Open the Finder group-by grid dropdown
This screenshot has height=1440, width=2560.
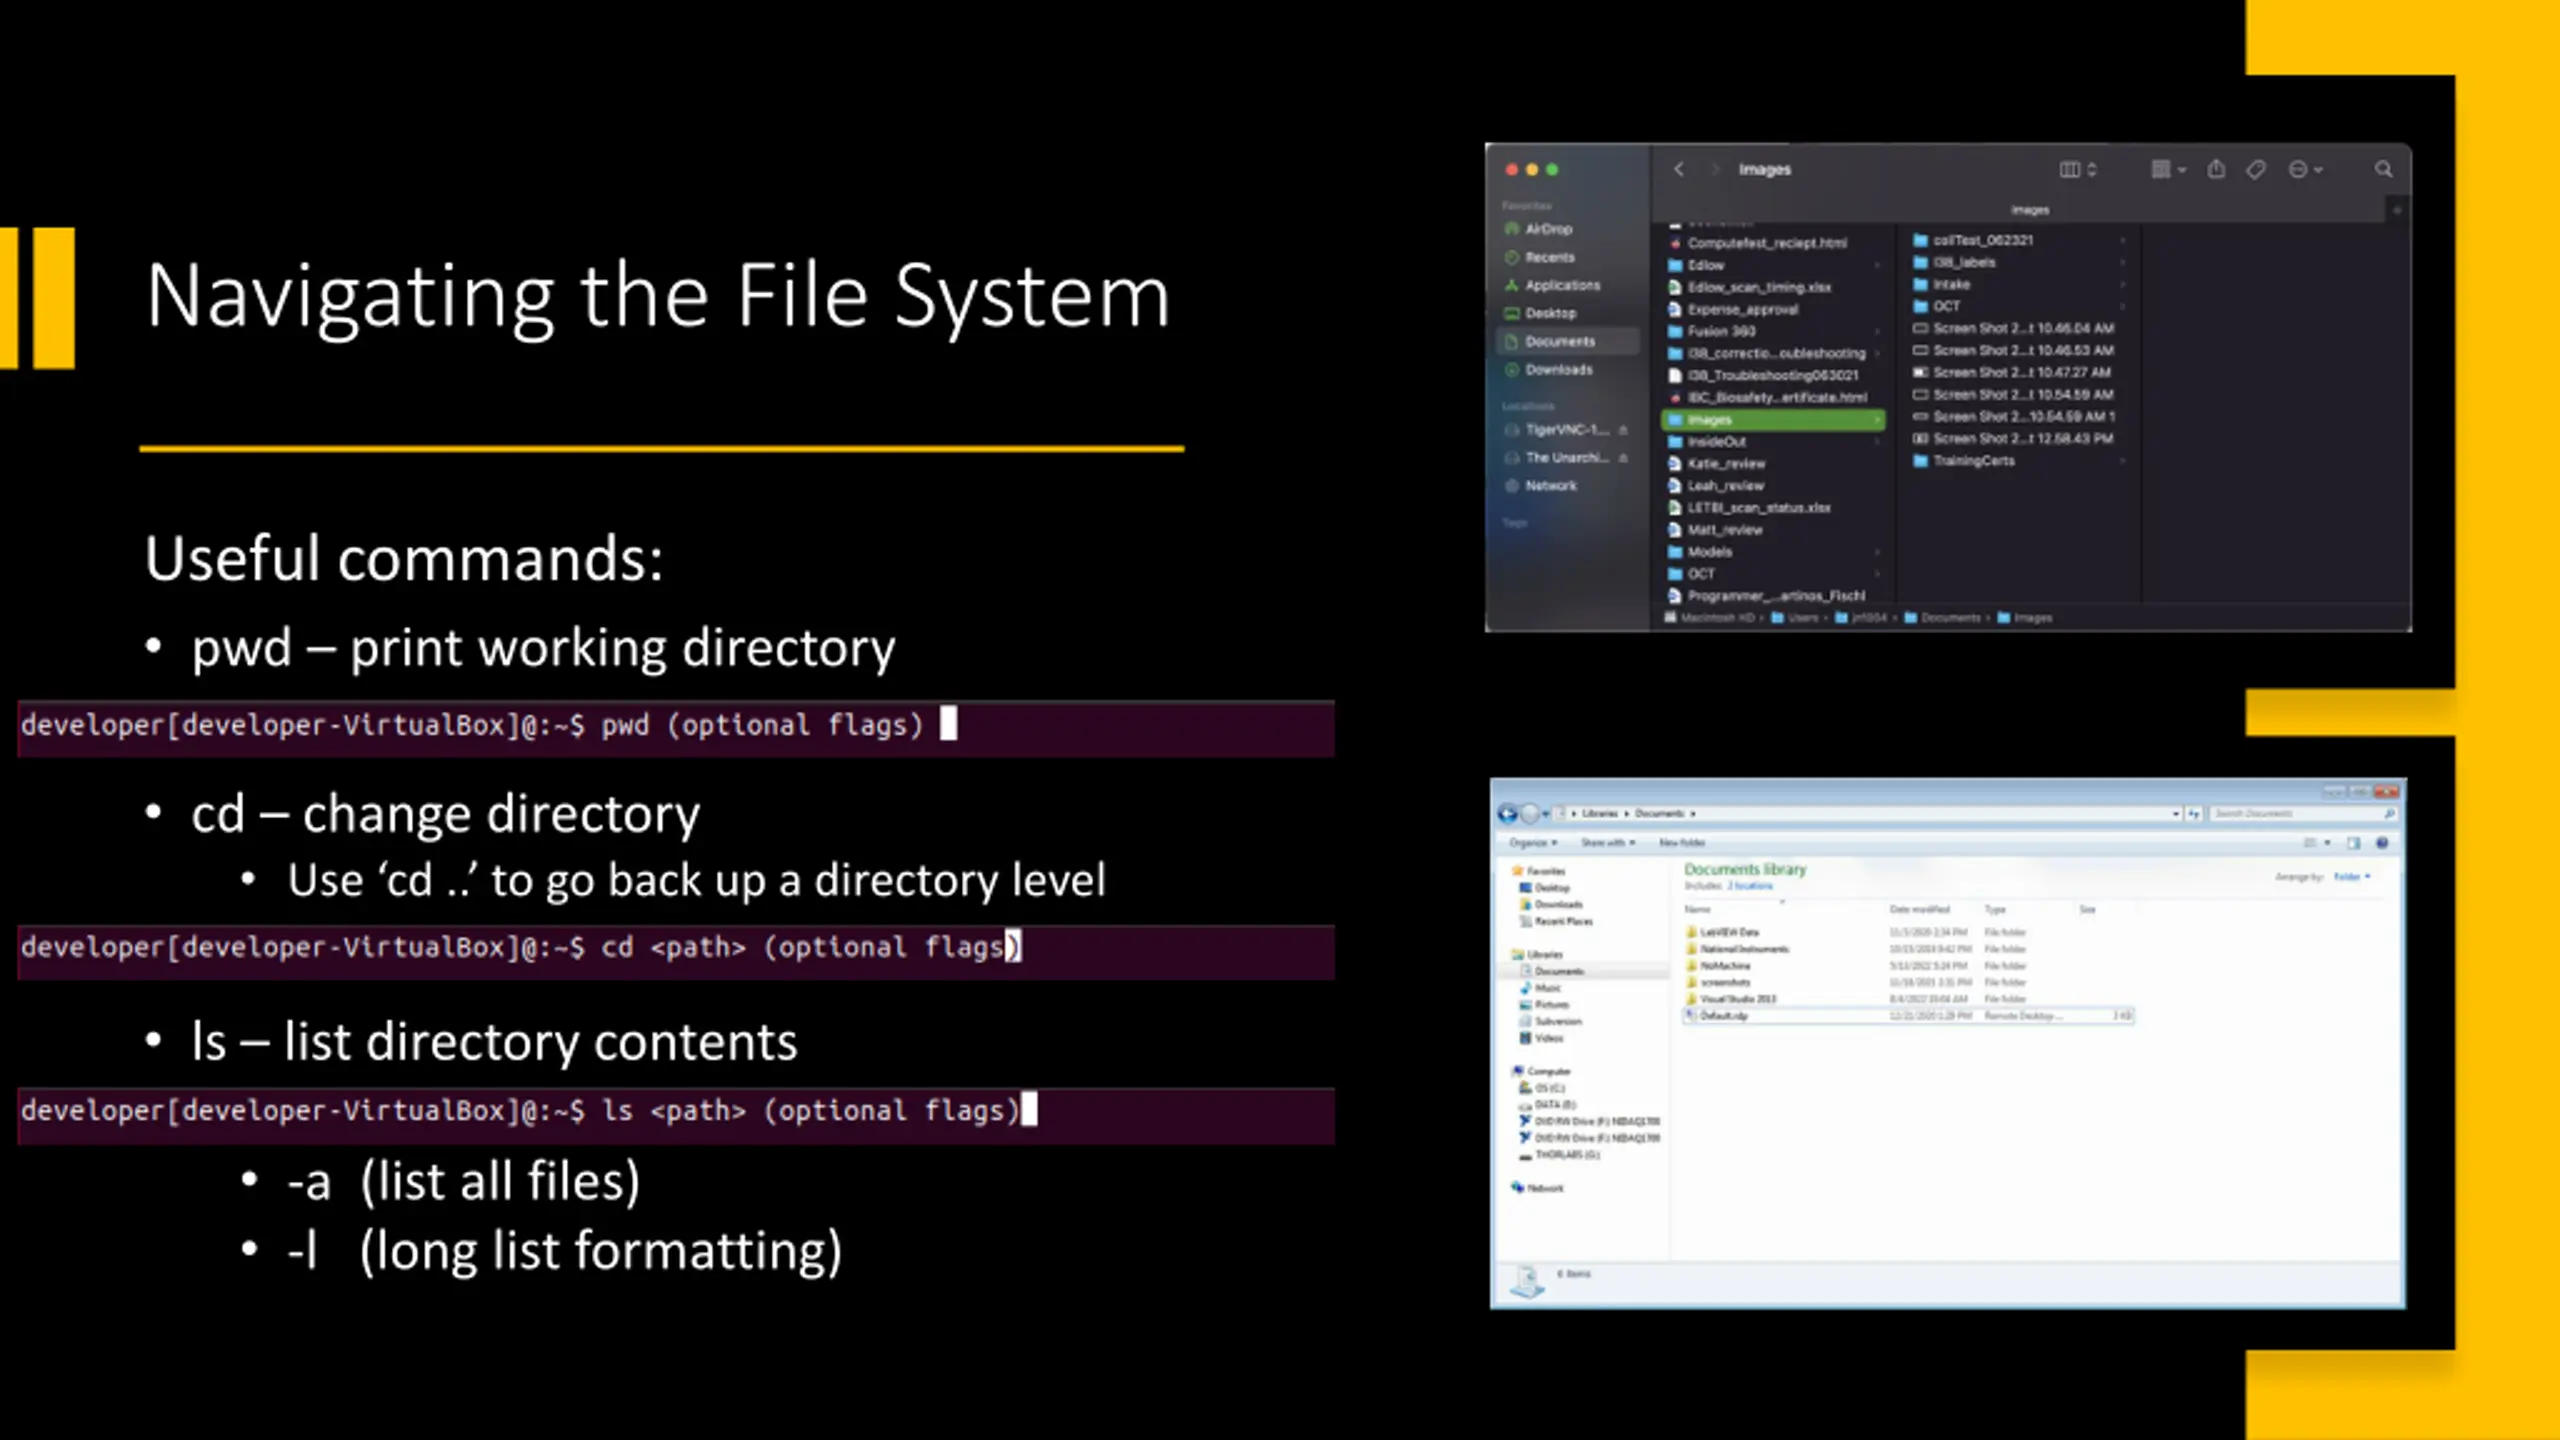(2167, 169)
